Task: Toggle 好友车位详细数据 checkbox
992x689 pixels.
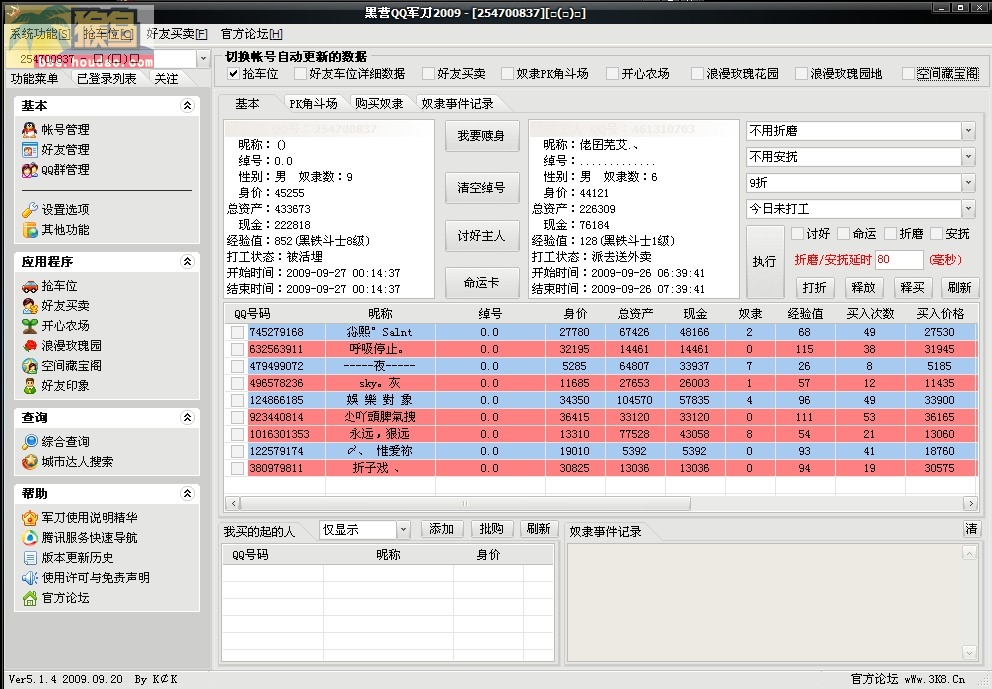Action: pyautogui.click(x=300, y=74)
